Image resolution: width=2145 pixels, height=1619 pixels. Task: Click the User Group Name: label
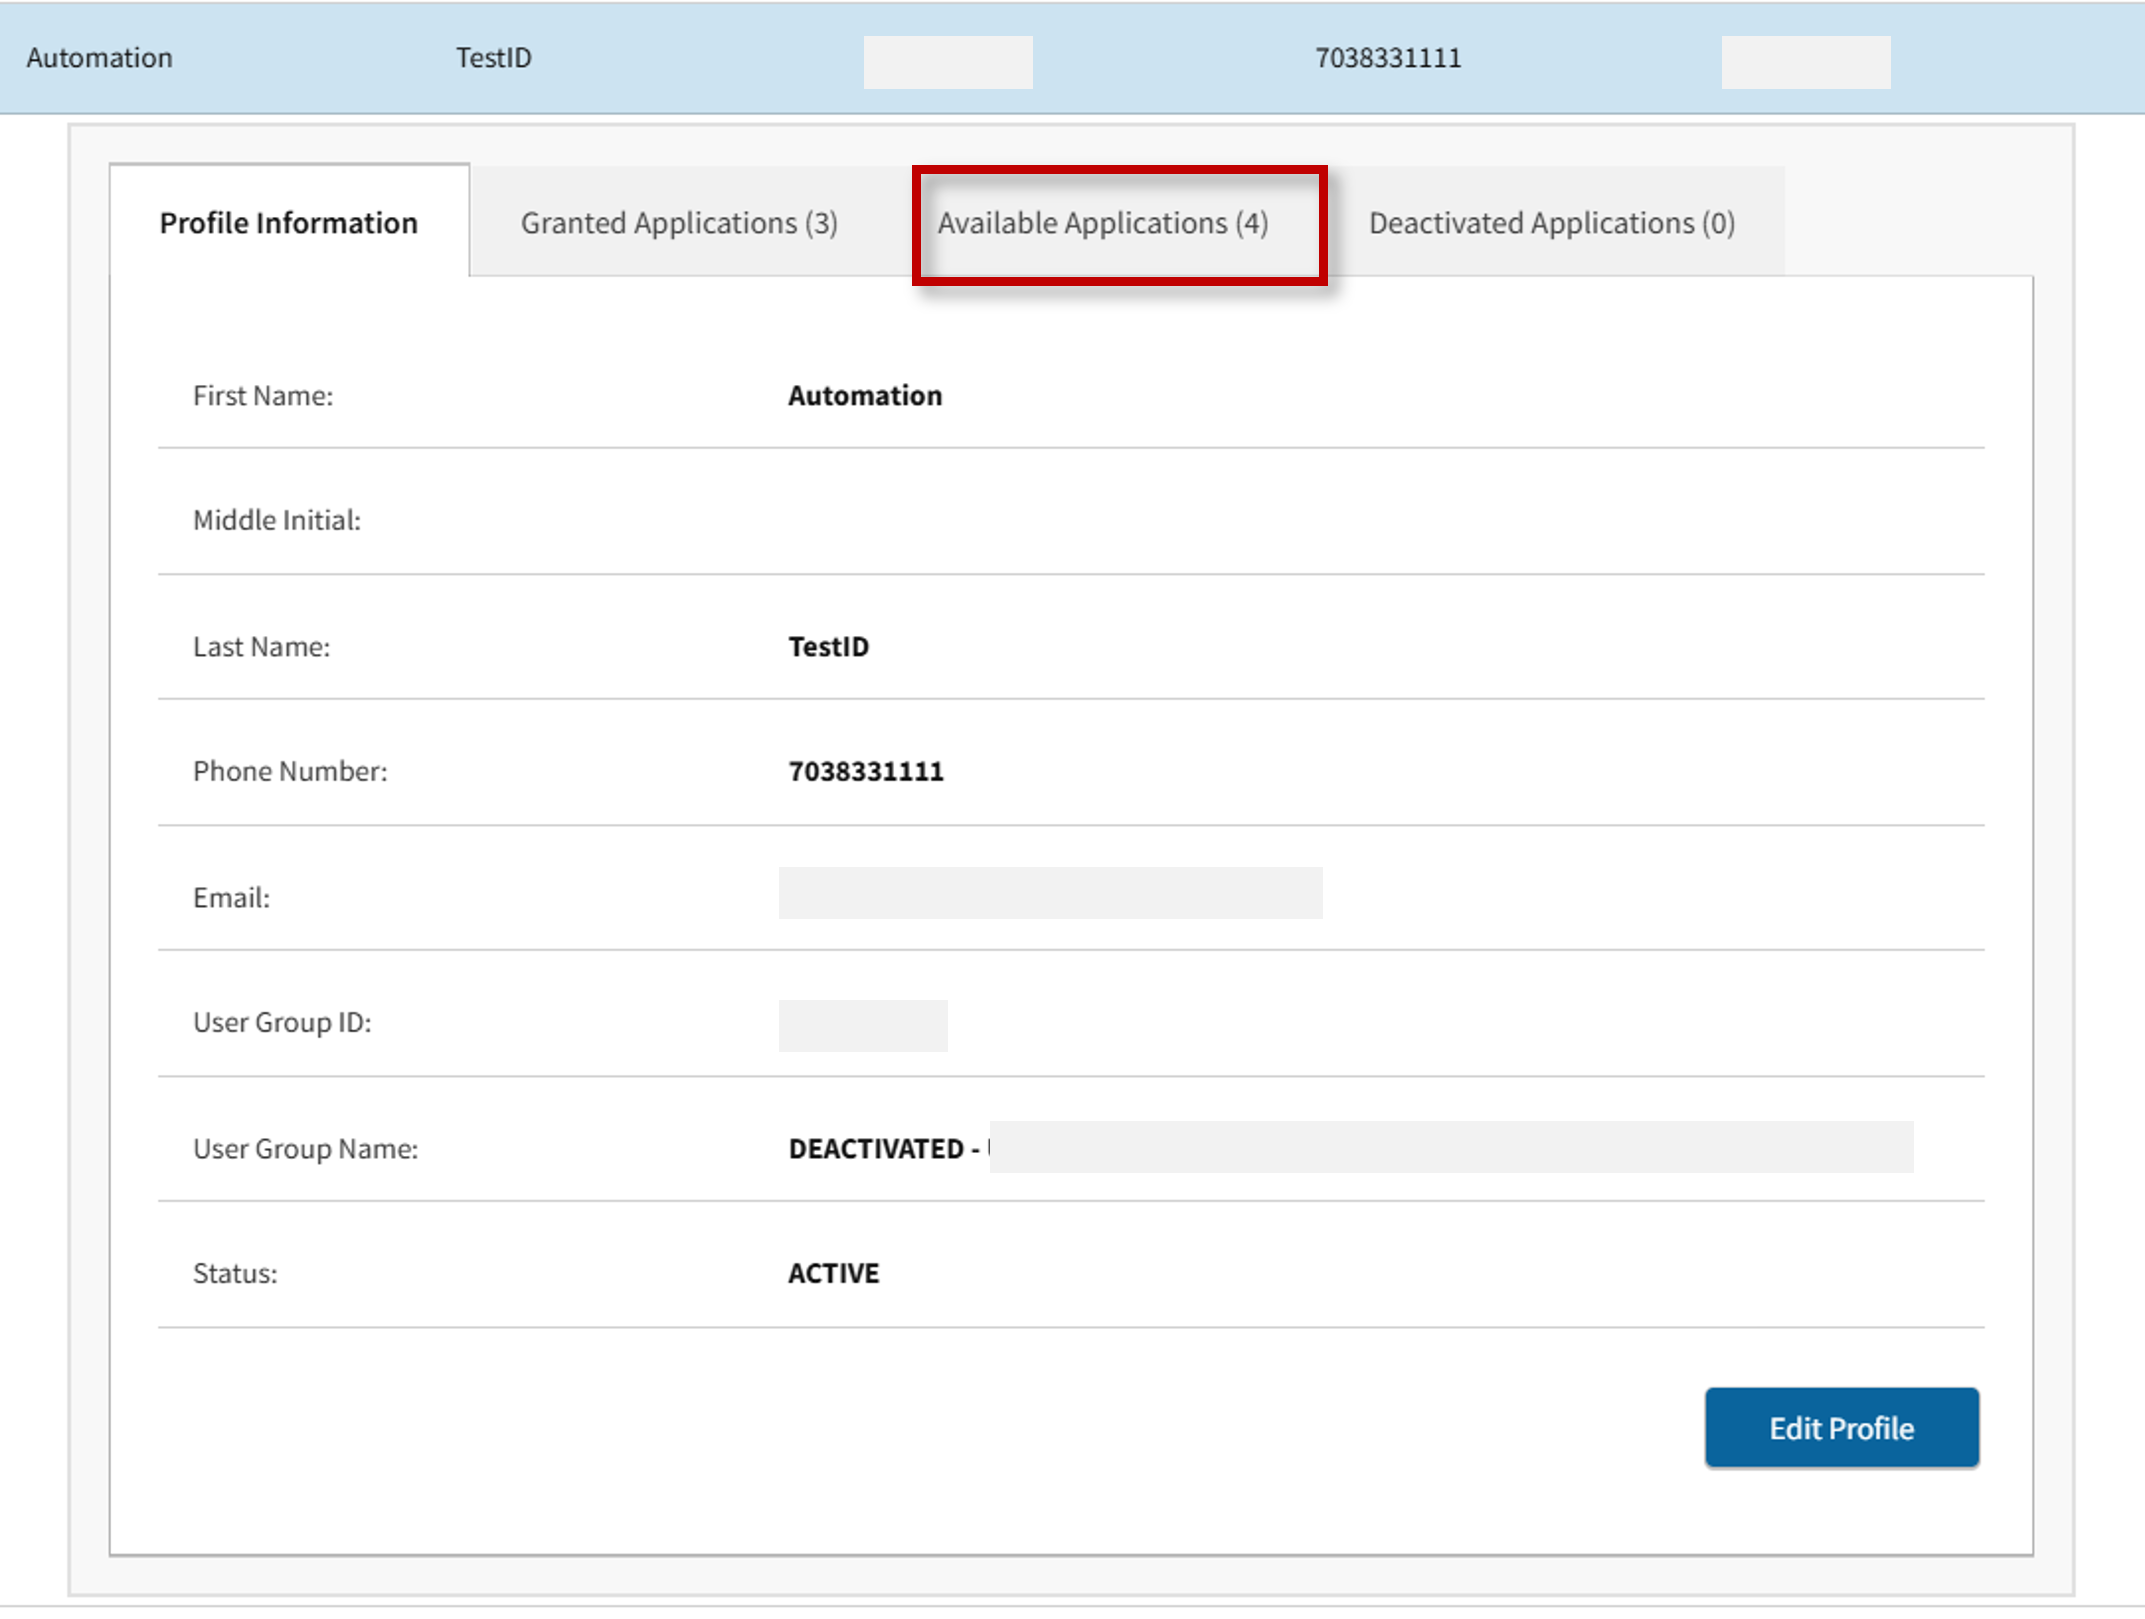pyautogui.click(x=305, y=1149)
